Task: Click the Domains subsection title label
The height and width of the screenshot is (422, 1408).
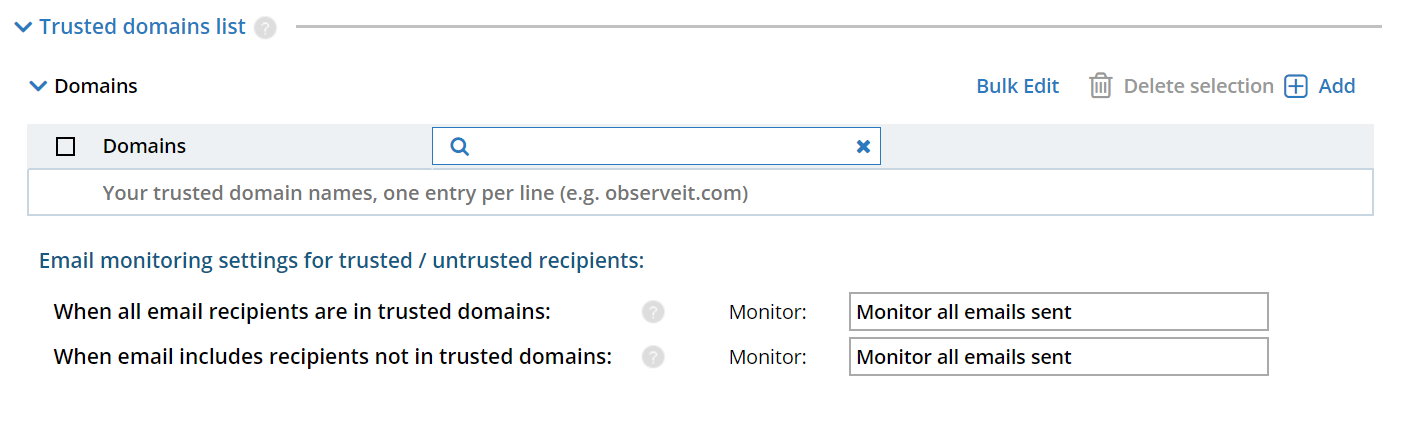Action: pyautogui.click(x=96, y=86)
